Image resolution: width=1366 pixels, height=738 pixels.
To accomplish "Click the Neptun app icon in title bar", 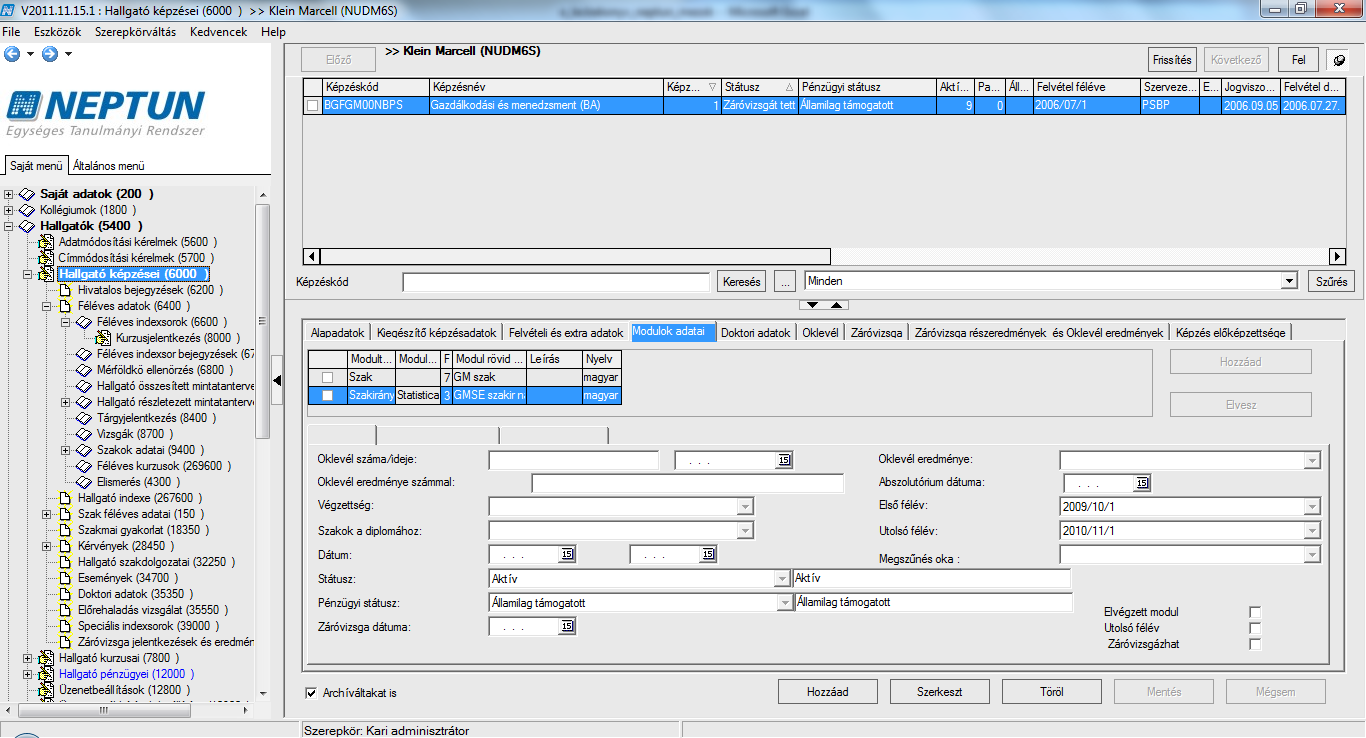I will pos(10,9).
